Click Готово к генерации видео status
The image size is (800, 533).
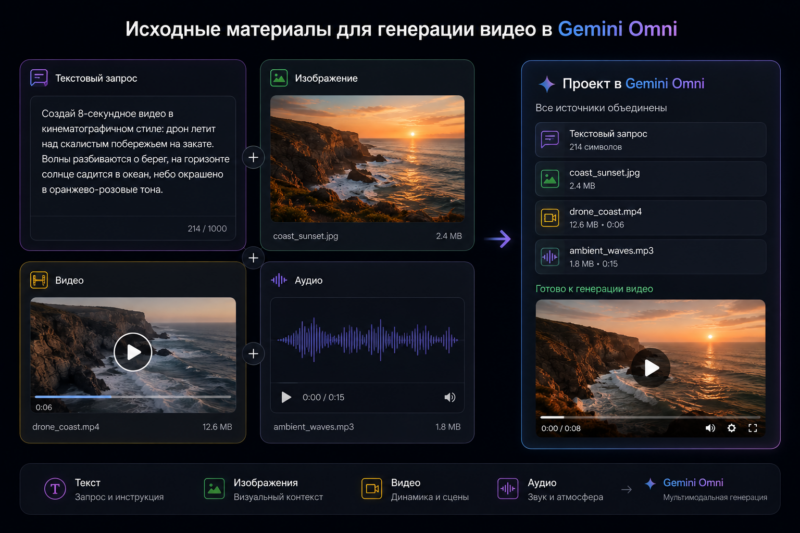pyautogui.click(x=594, y=289)
